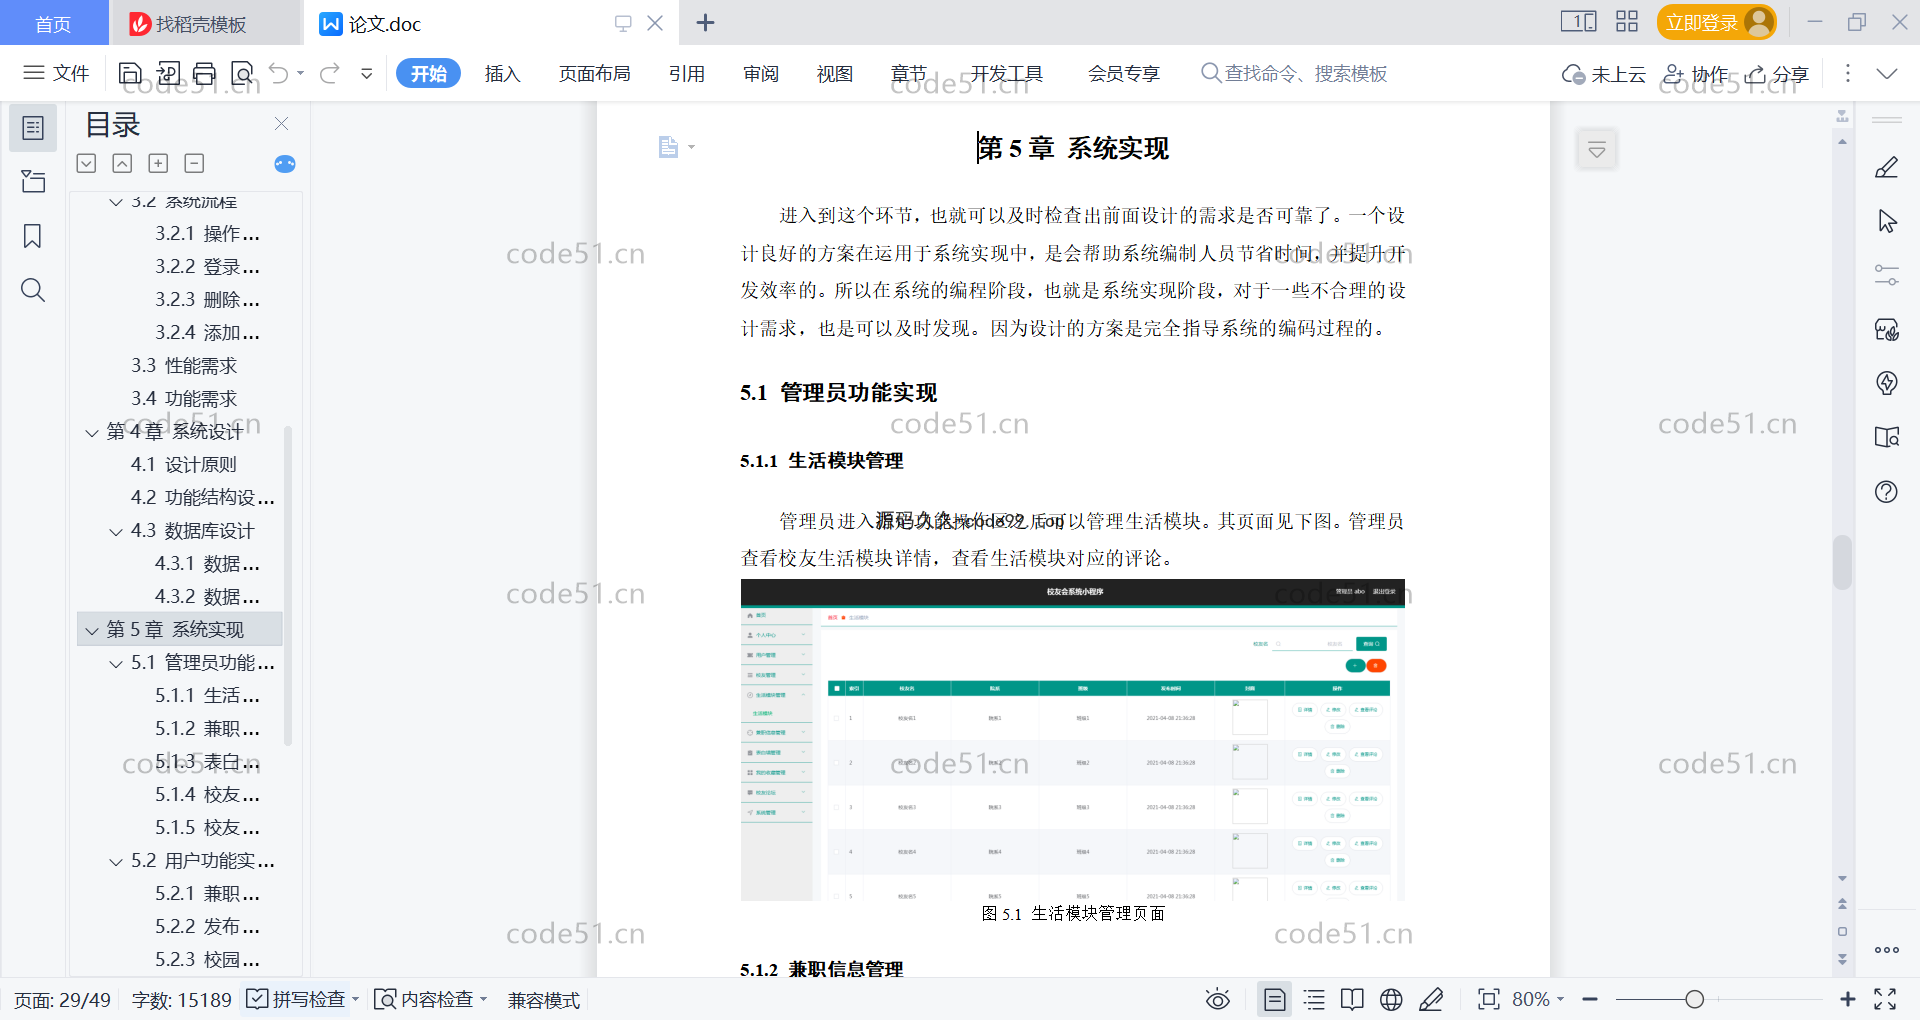Collapse the 4.3 数据库设计 node

coord(116,531)
